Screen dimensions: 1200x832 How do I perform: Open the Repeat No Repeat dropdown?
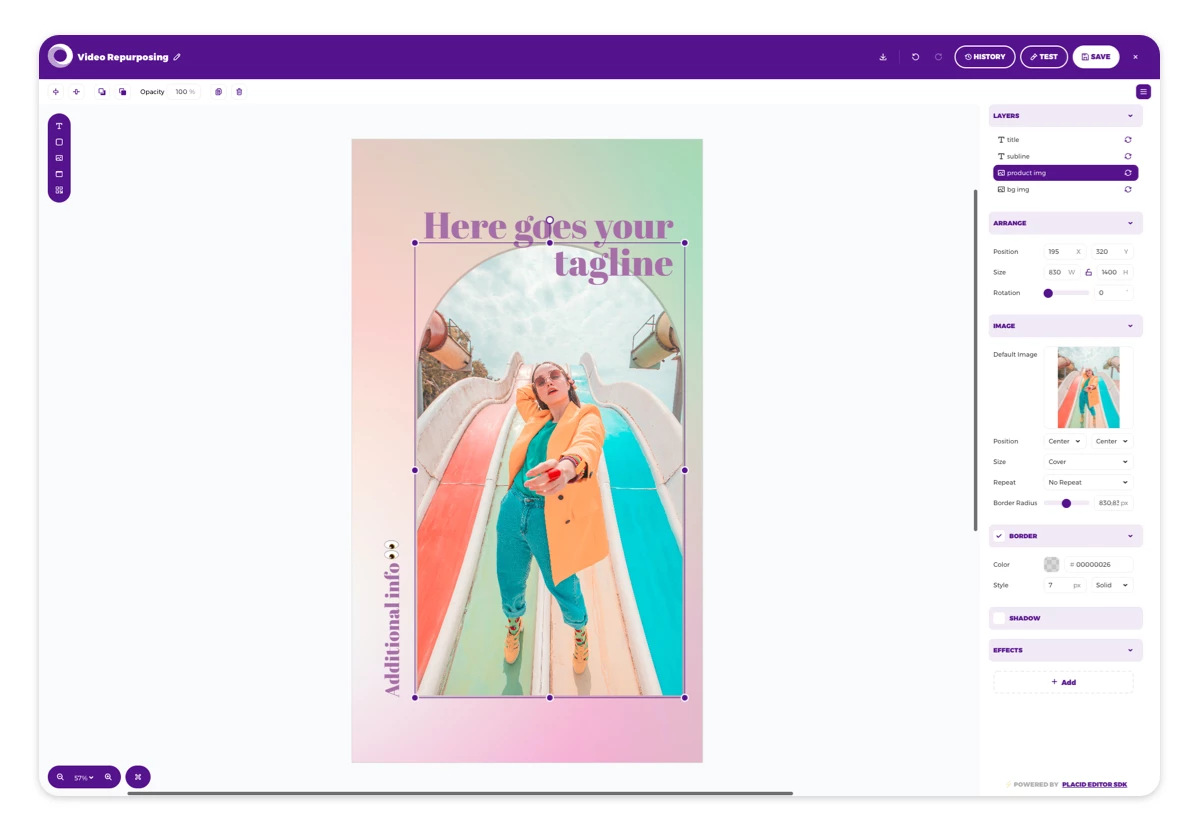(1088, 482)
